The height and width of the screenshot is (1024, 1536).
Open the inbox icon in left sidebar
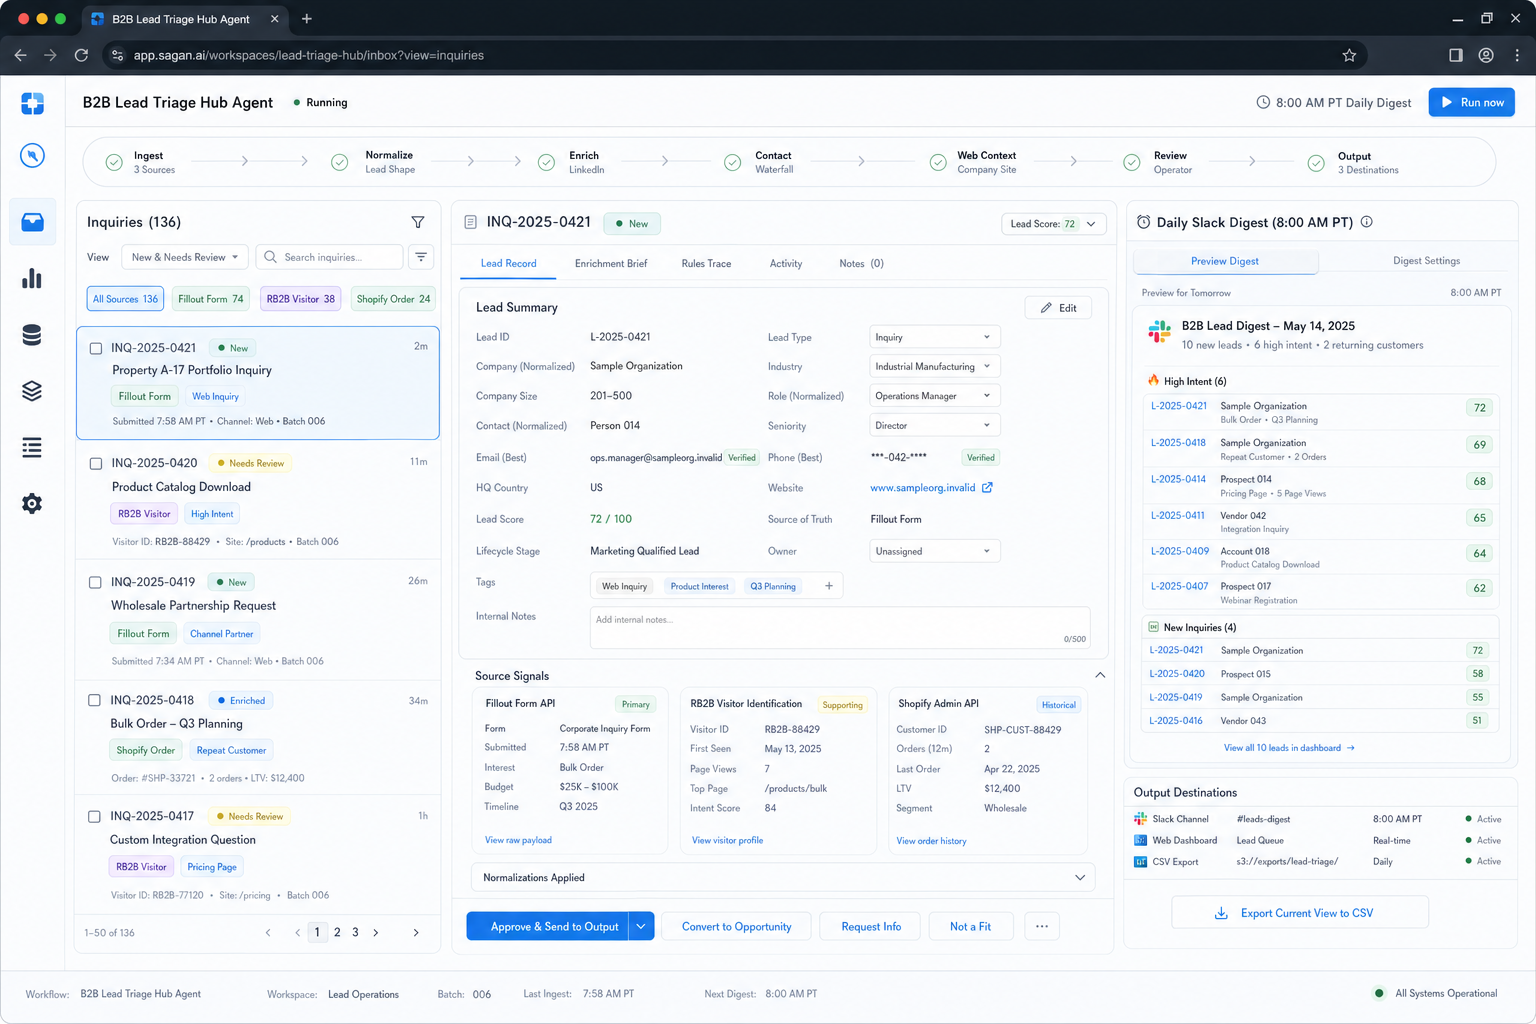(x=32, y=222)
